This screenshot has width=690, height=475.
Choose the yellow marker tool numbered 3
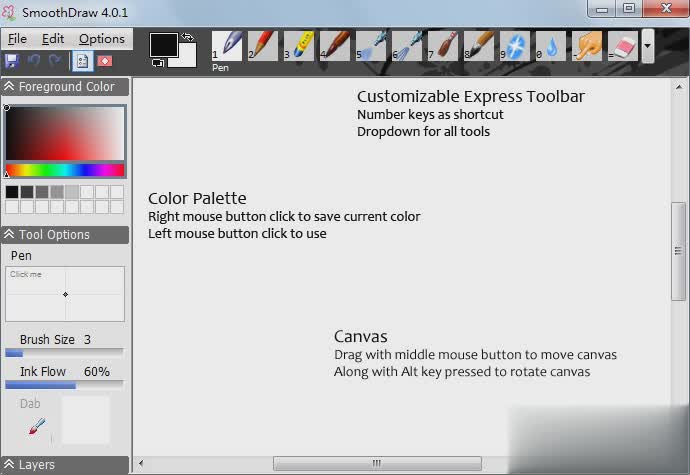[299, 46]
